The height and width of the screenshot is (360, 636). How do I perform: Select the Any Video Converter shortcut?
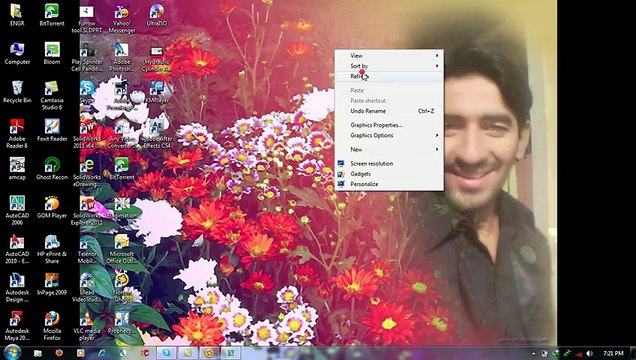[x=122, y=134]
